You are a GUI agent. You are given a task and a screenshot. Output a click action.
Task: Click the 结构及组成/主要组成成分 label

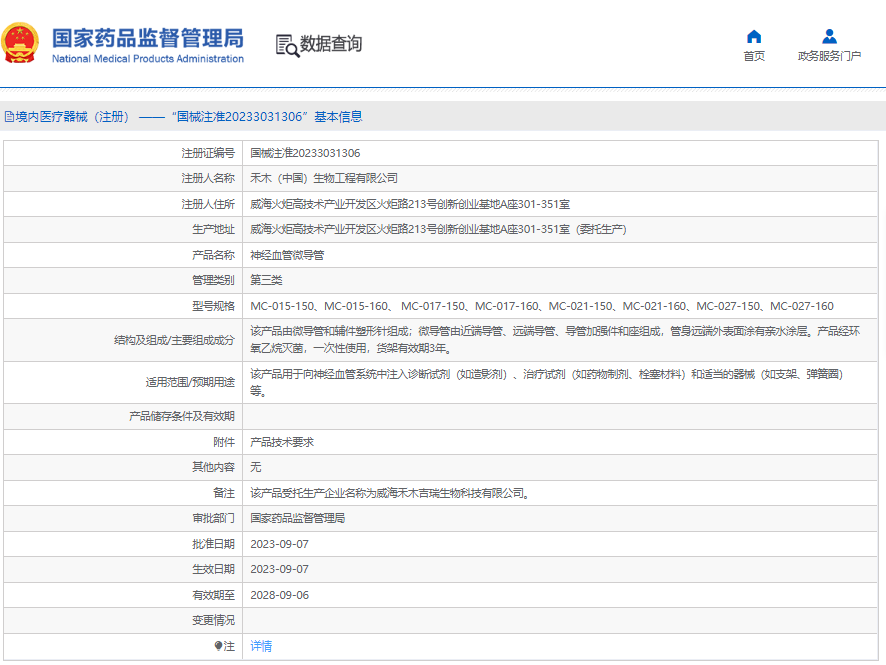click(x=174, y=340)
